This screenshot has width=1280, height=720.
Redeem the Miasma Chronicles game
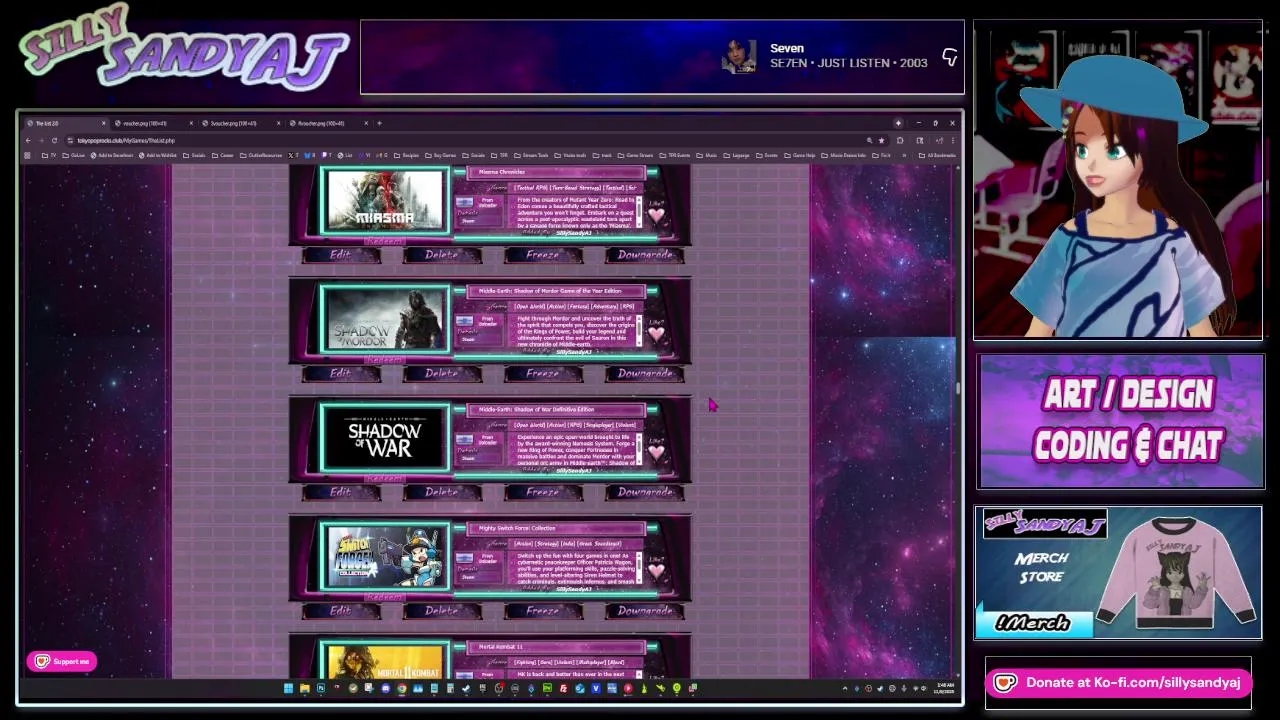385,241
